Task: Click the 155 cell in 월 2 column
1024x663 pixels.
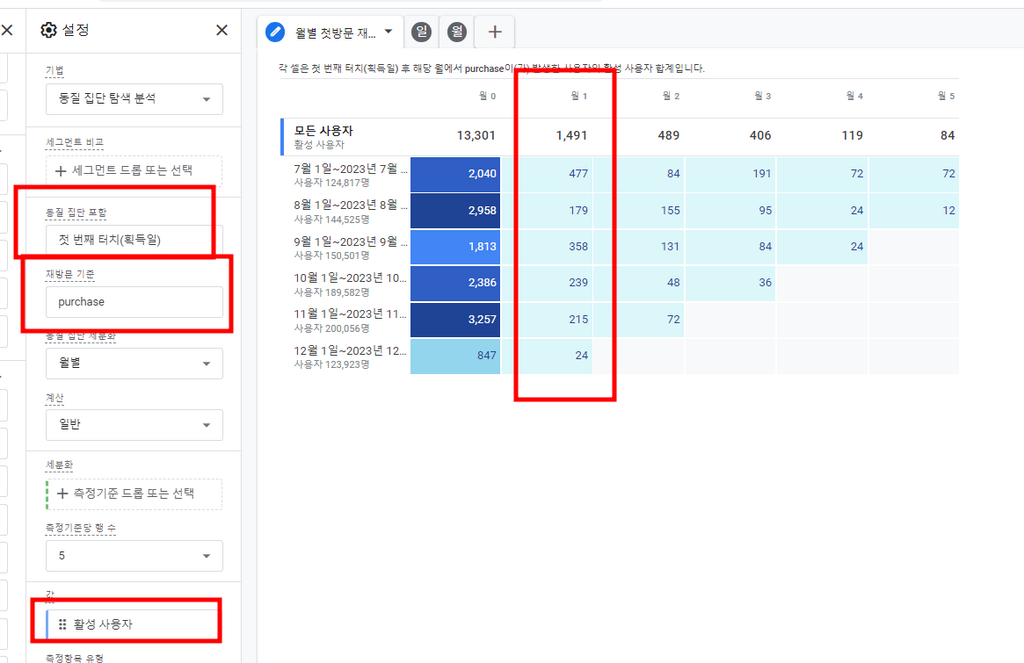Action: [639, 210]
